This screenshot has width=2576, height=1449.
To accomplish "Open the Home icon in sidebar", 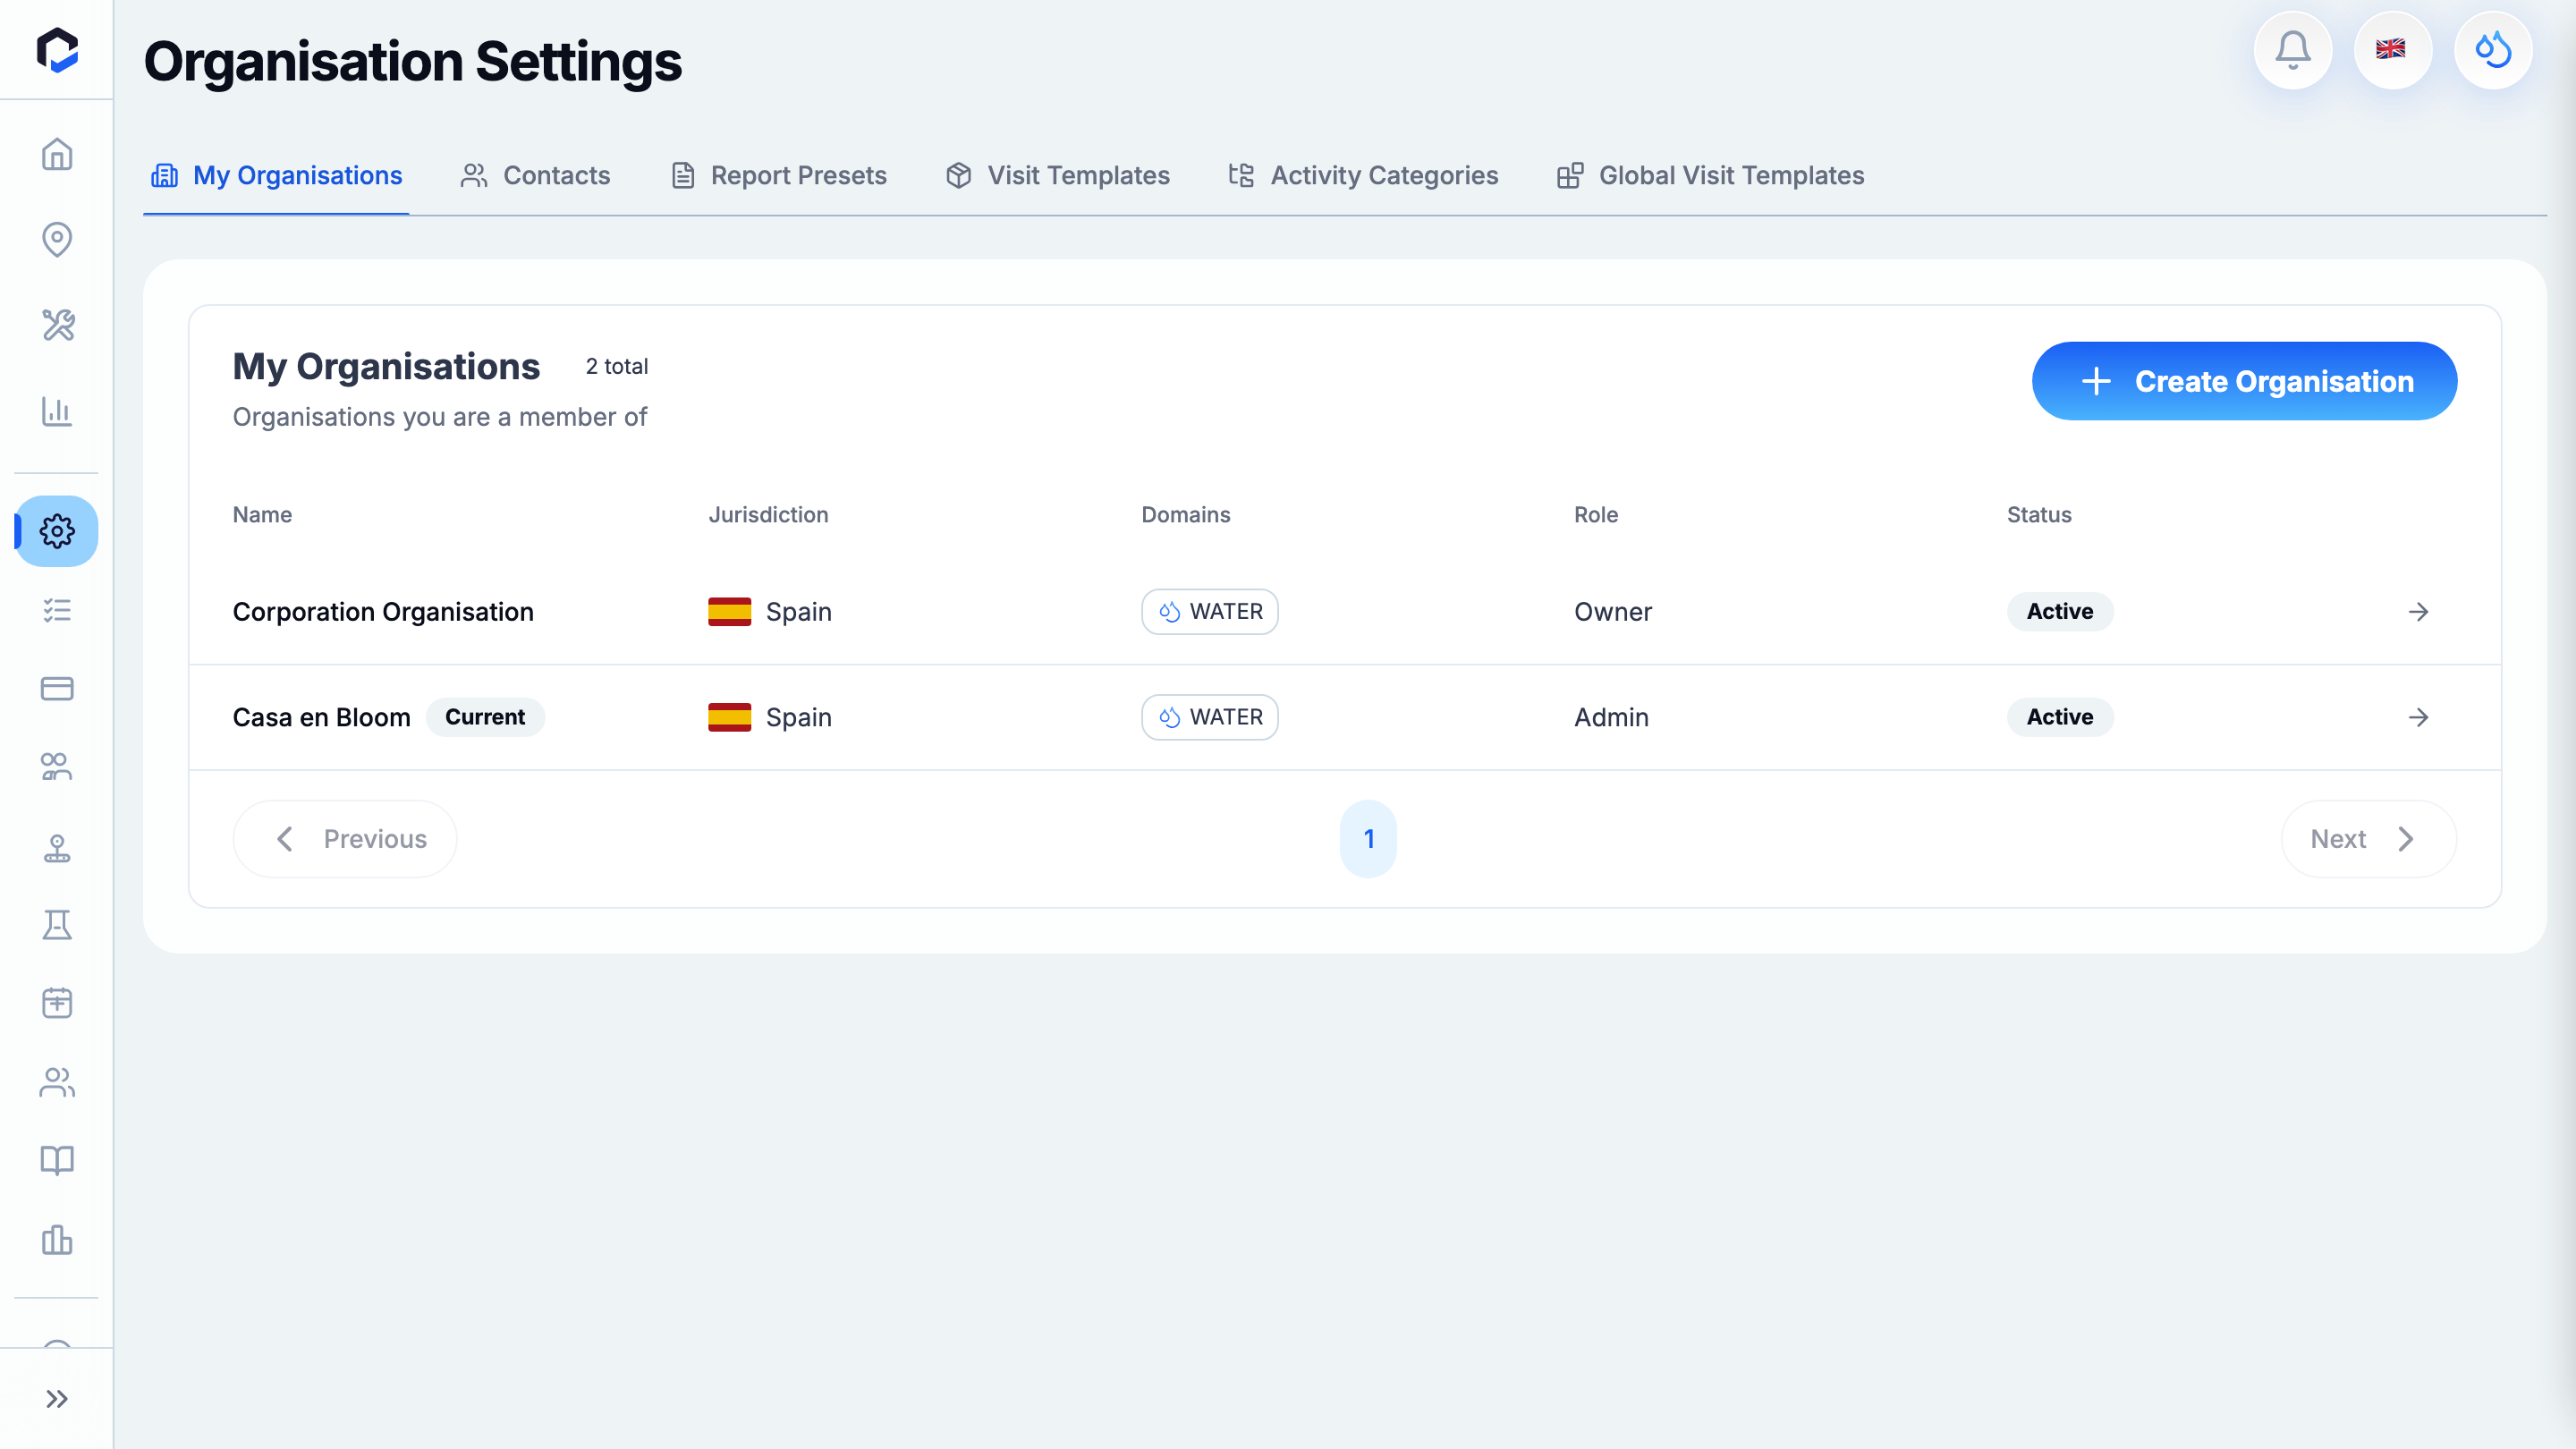I will tap(57, 154).
